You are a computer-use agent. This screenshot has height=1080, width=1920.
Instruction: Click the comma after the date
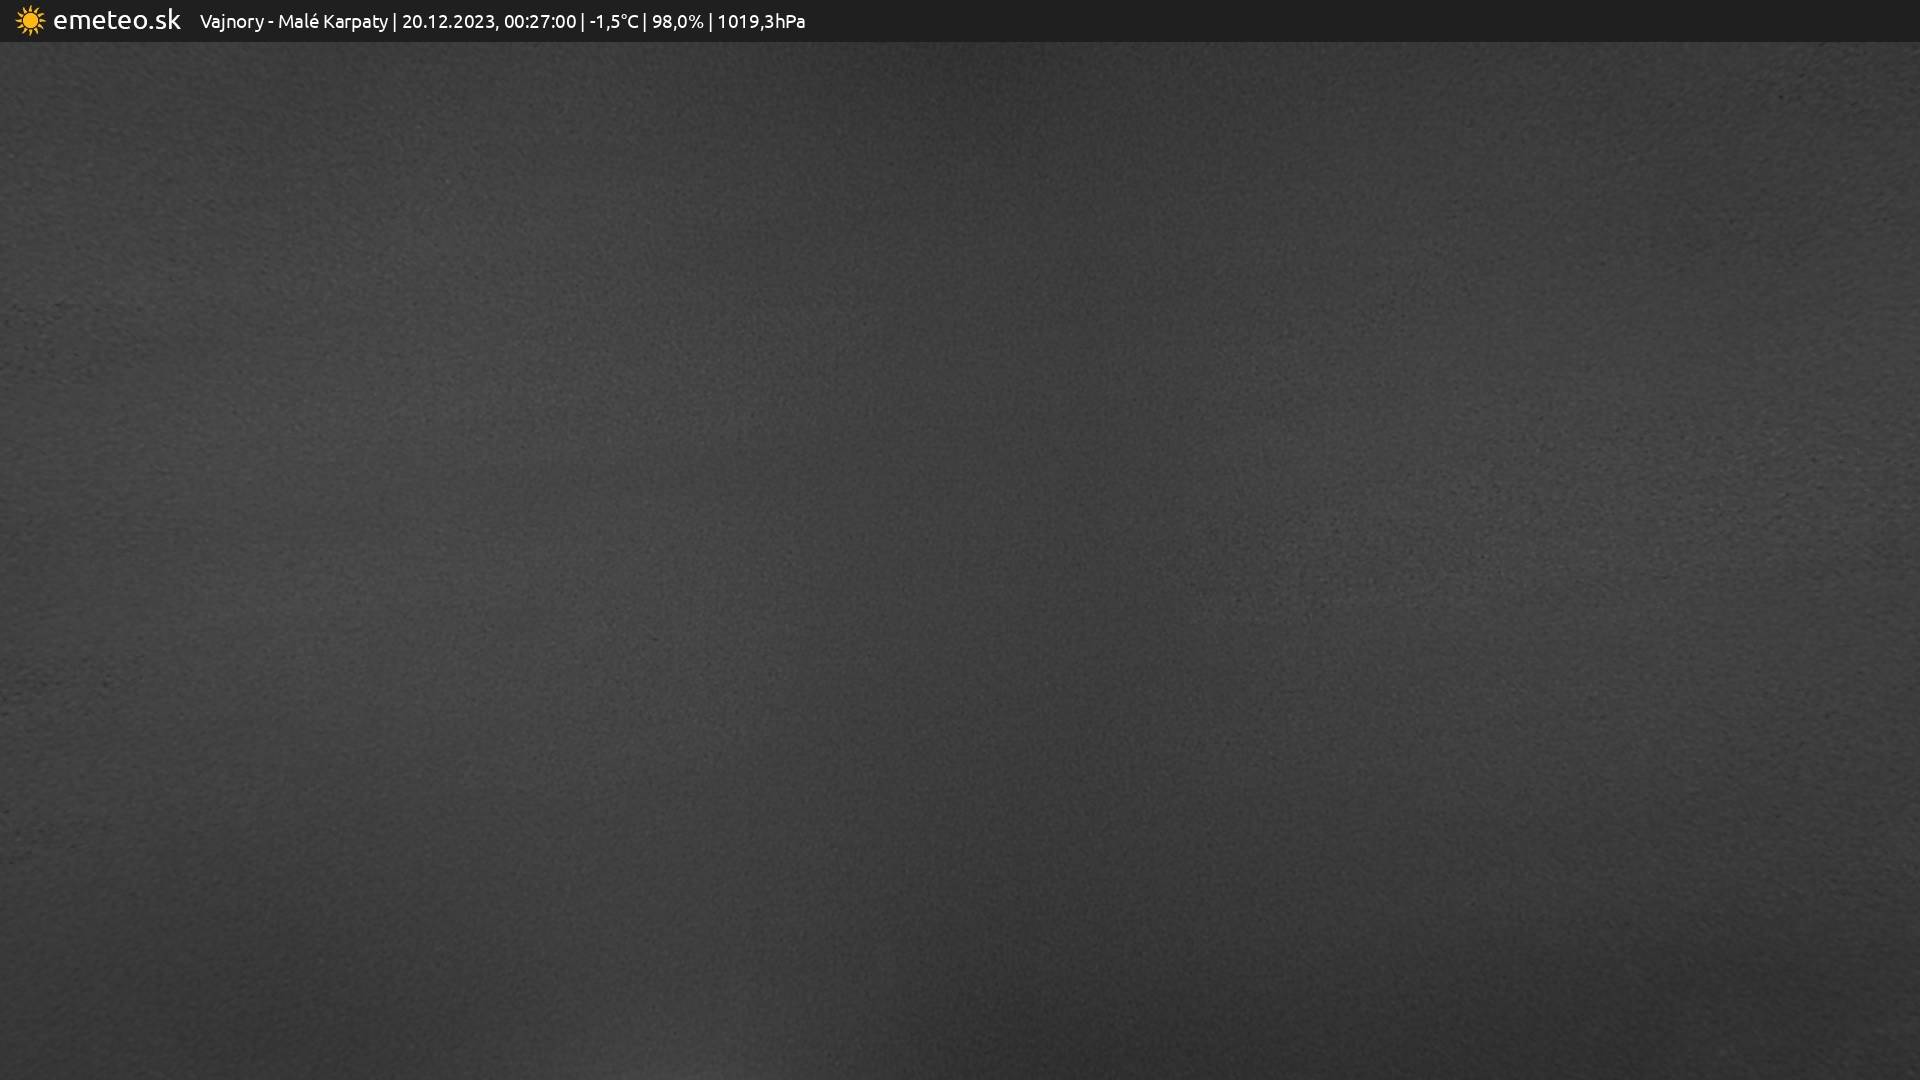coord(497,28)
